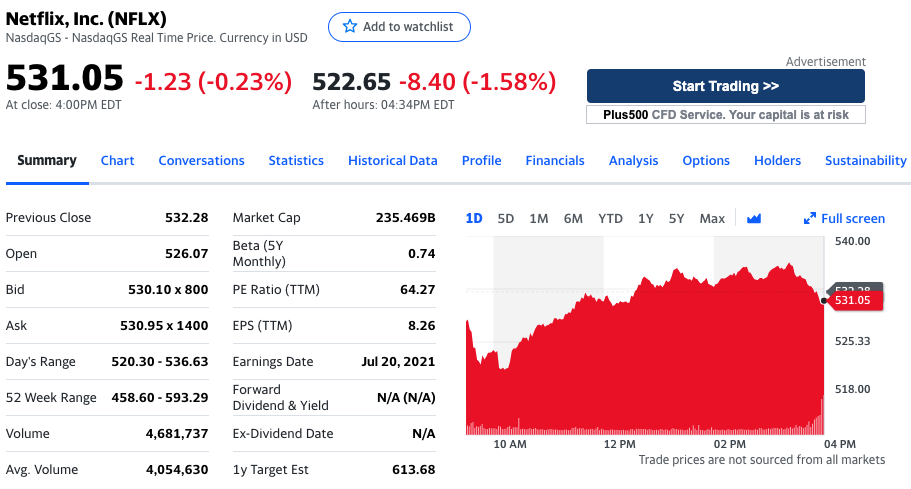The image size is (911, 489).
Task: Click the 531.05 price marker on chart
Action: pos(852,300)
